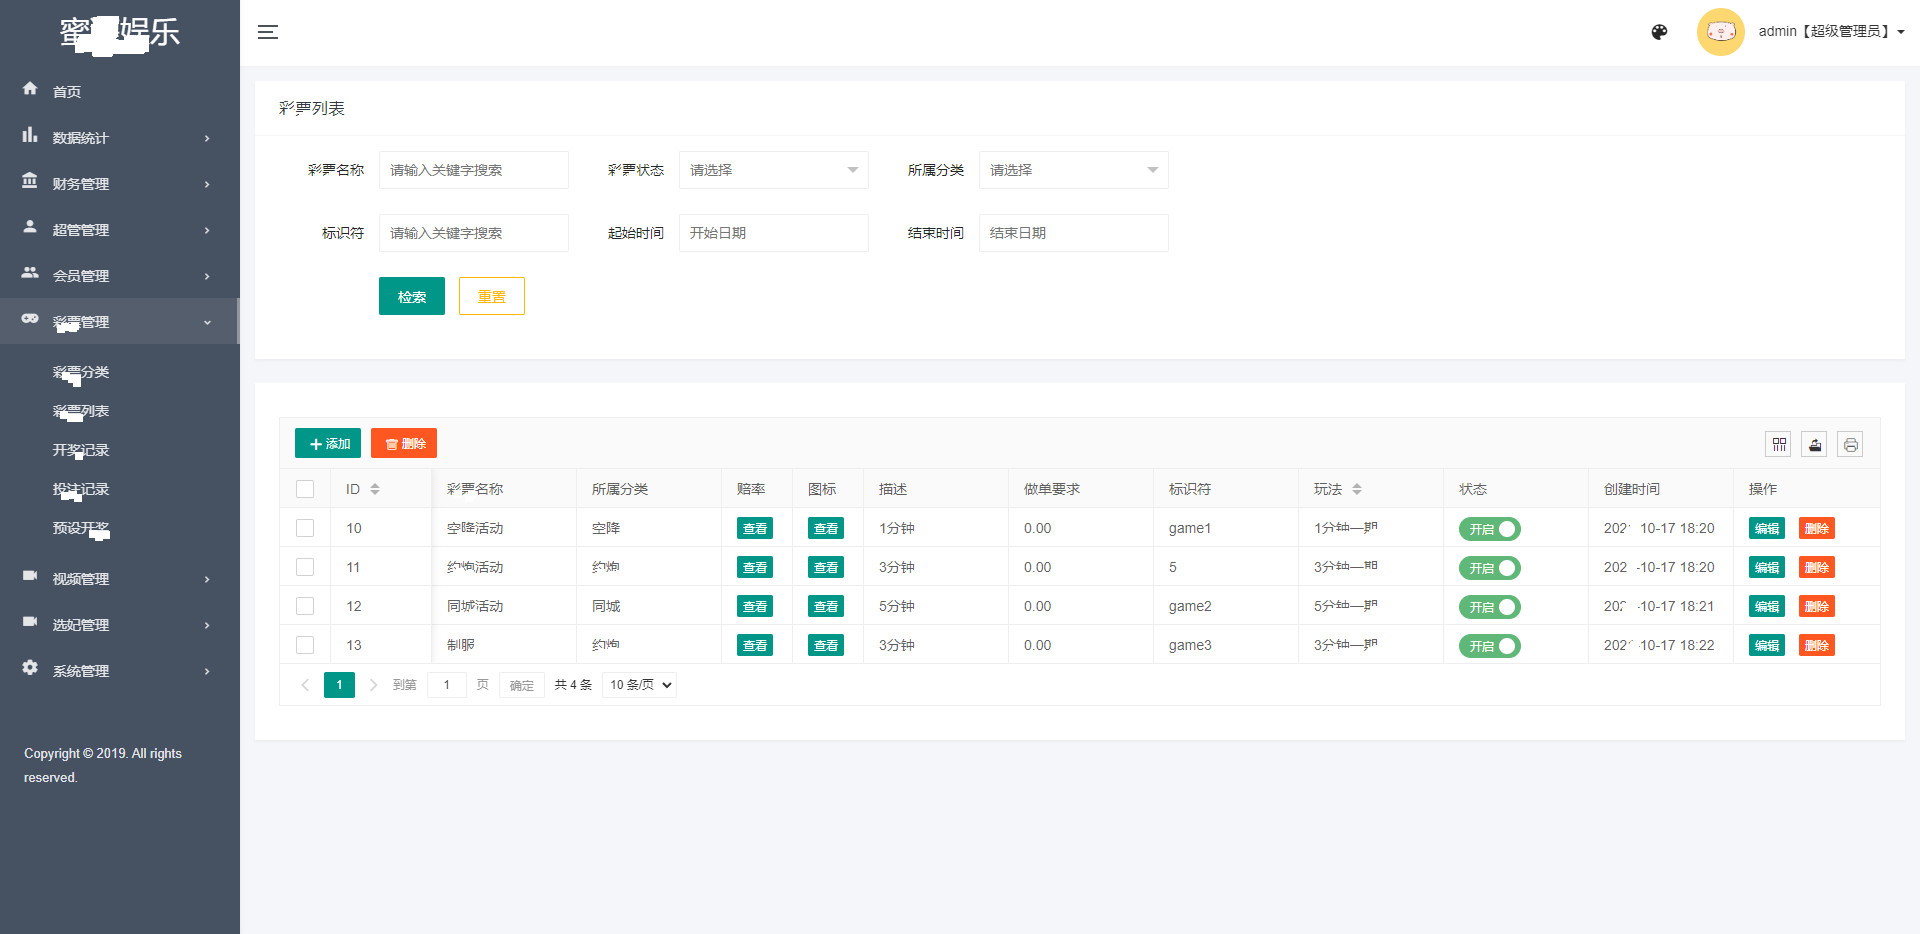Select page 1 in the pagination
1920x934 pixels.
(x=339, y=685)
